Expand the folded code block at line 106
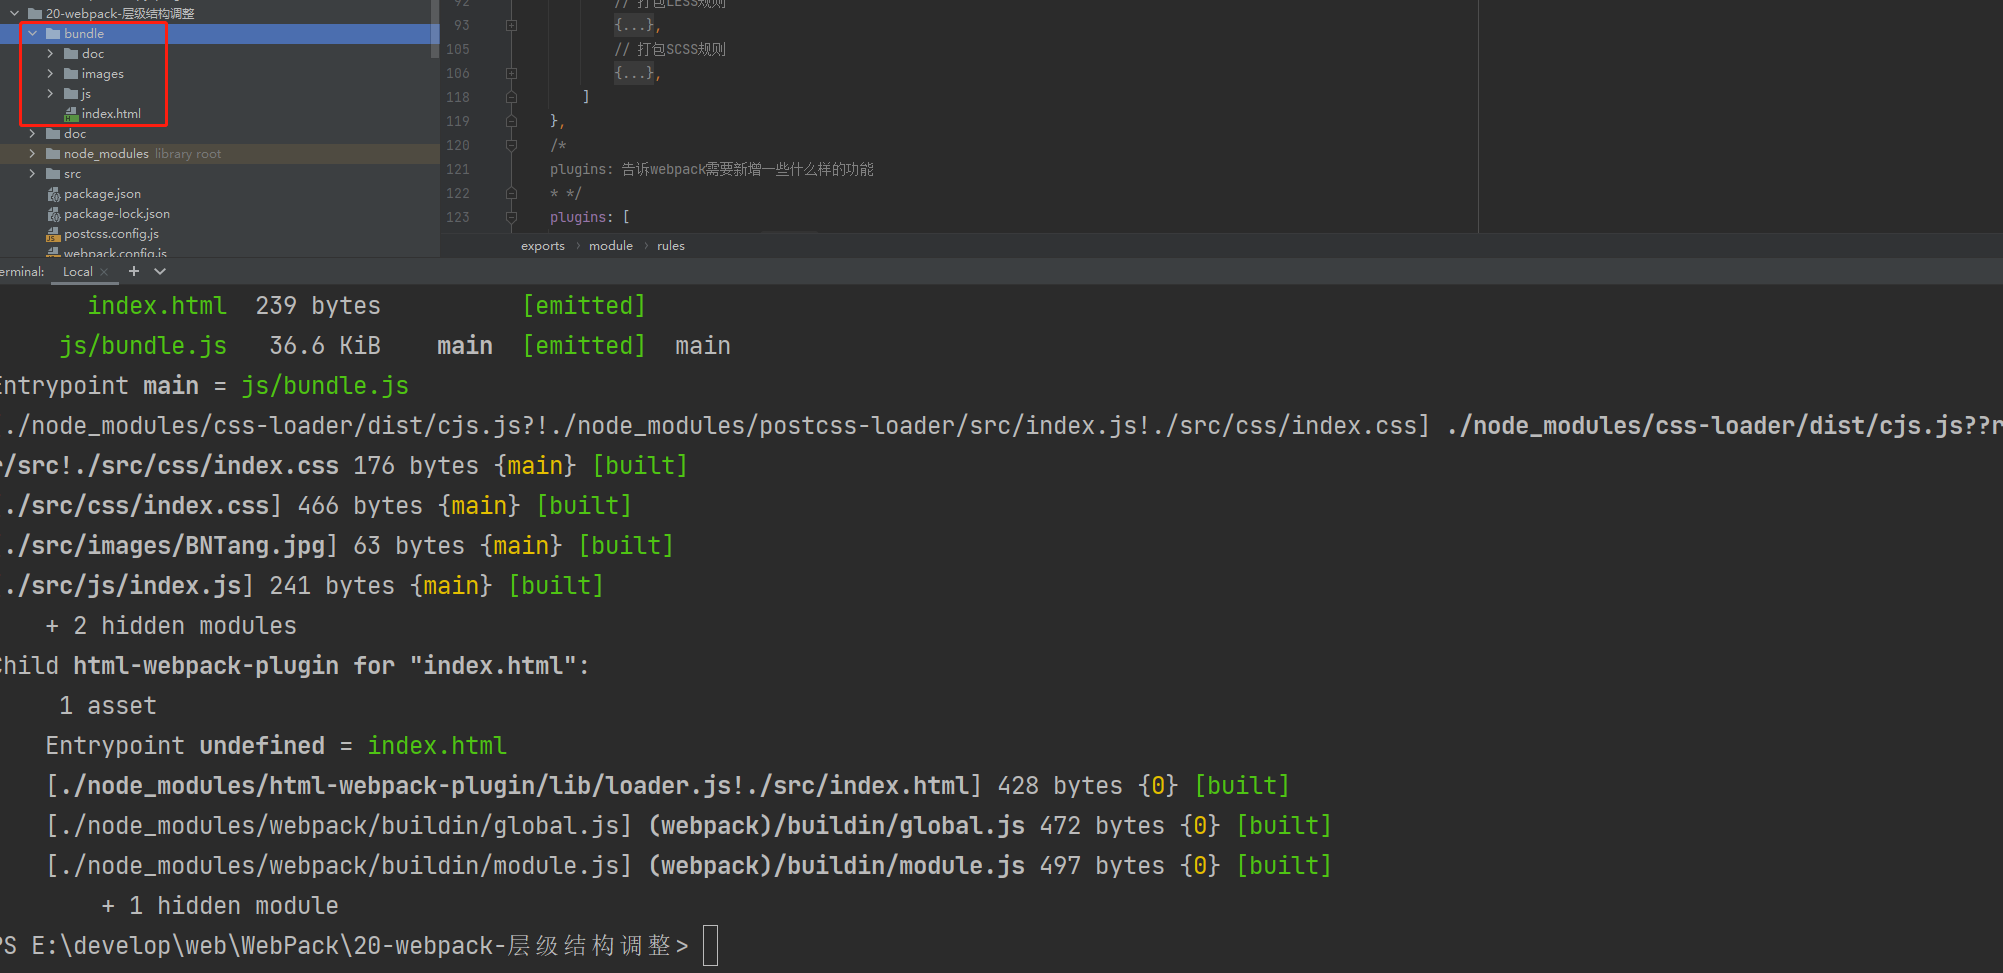The width and height of the screenshot is (2003, 973). [x=511, y=73]
